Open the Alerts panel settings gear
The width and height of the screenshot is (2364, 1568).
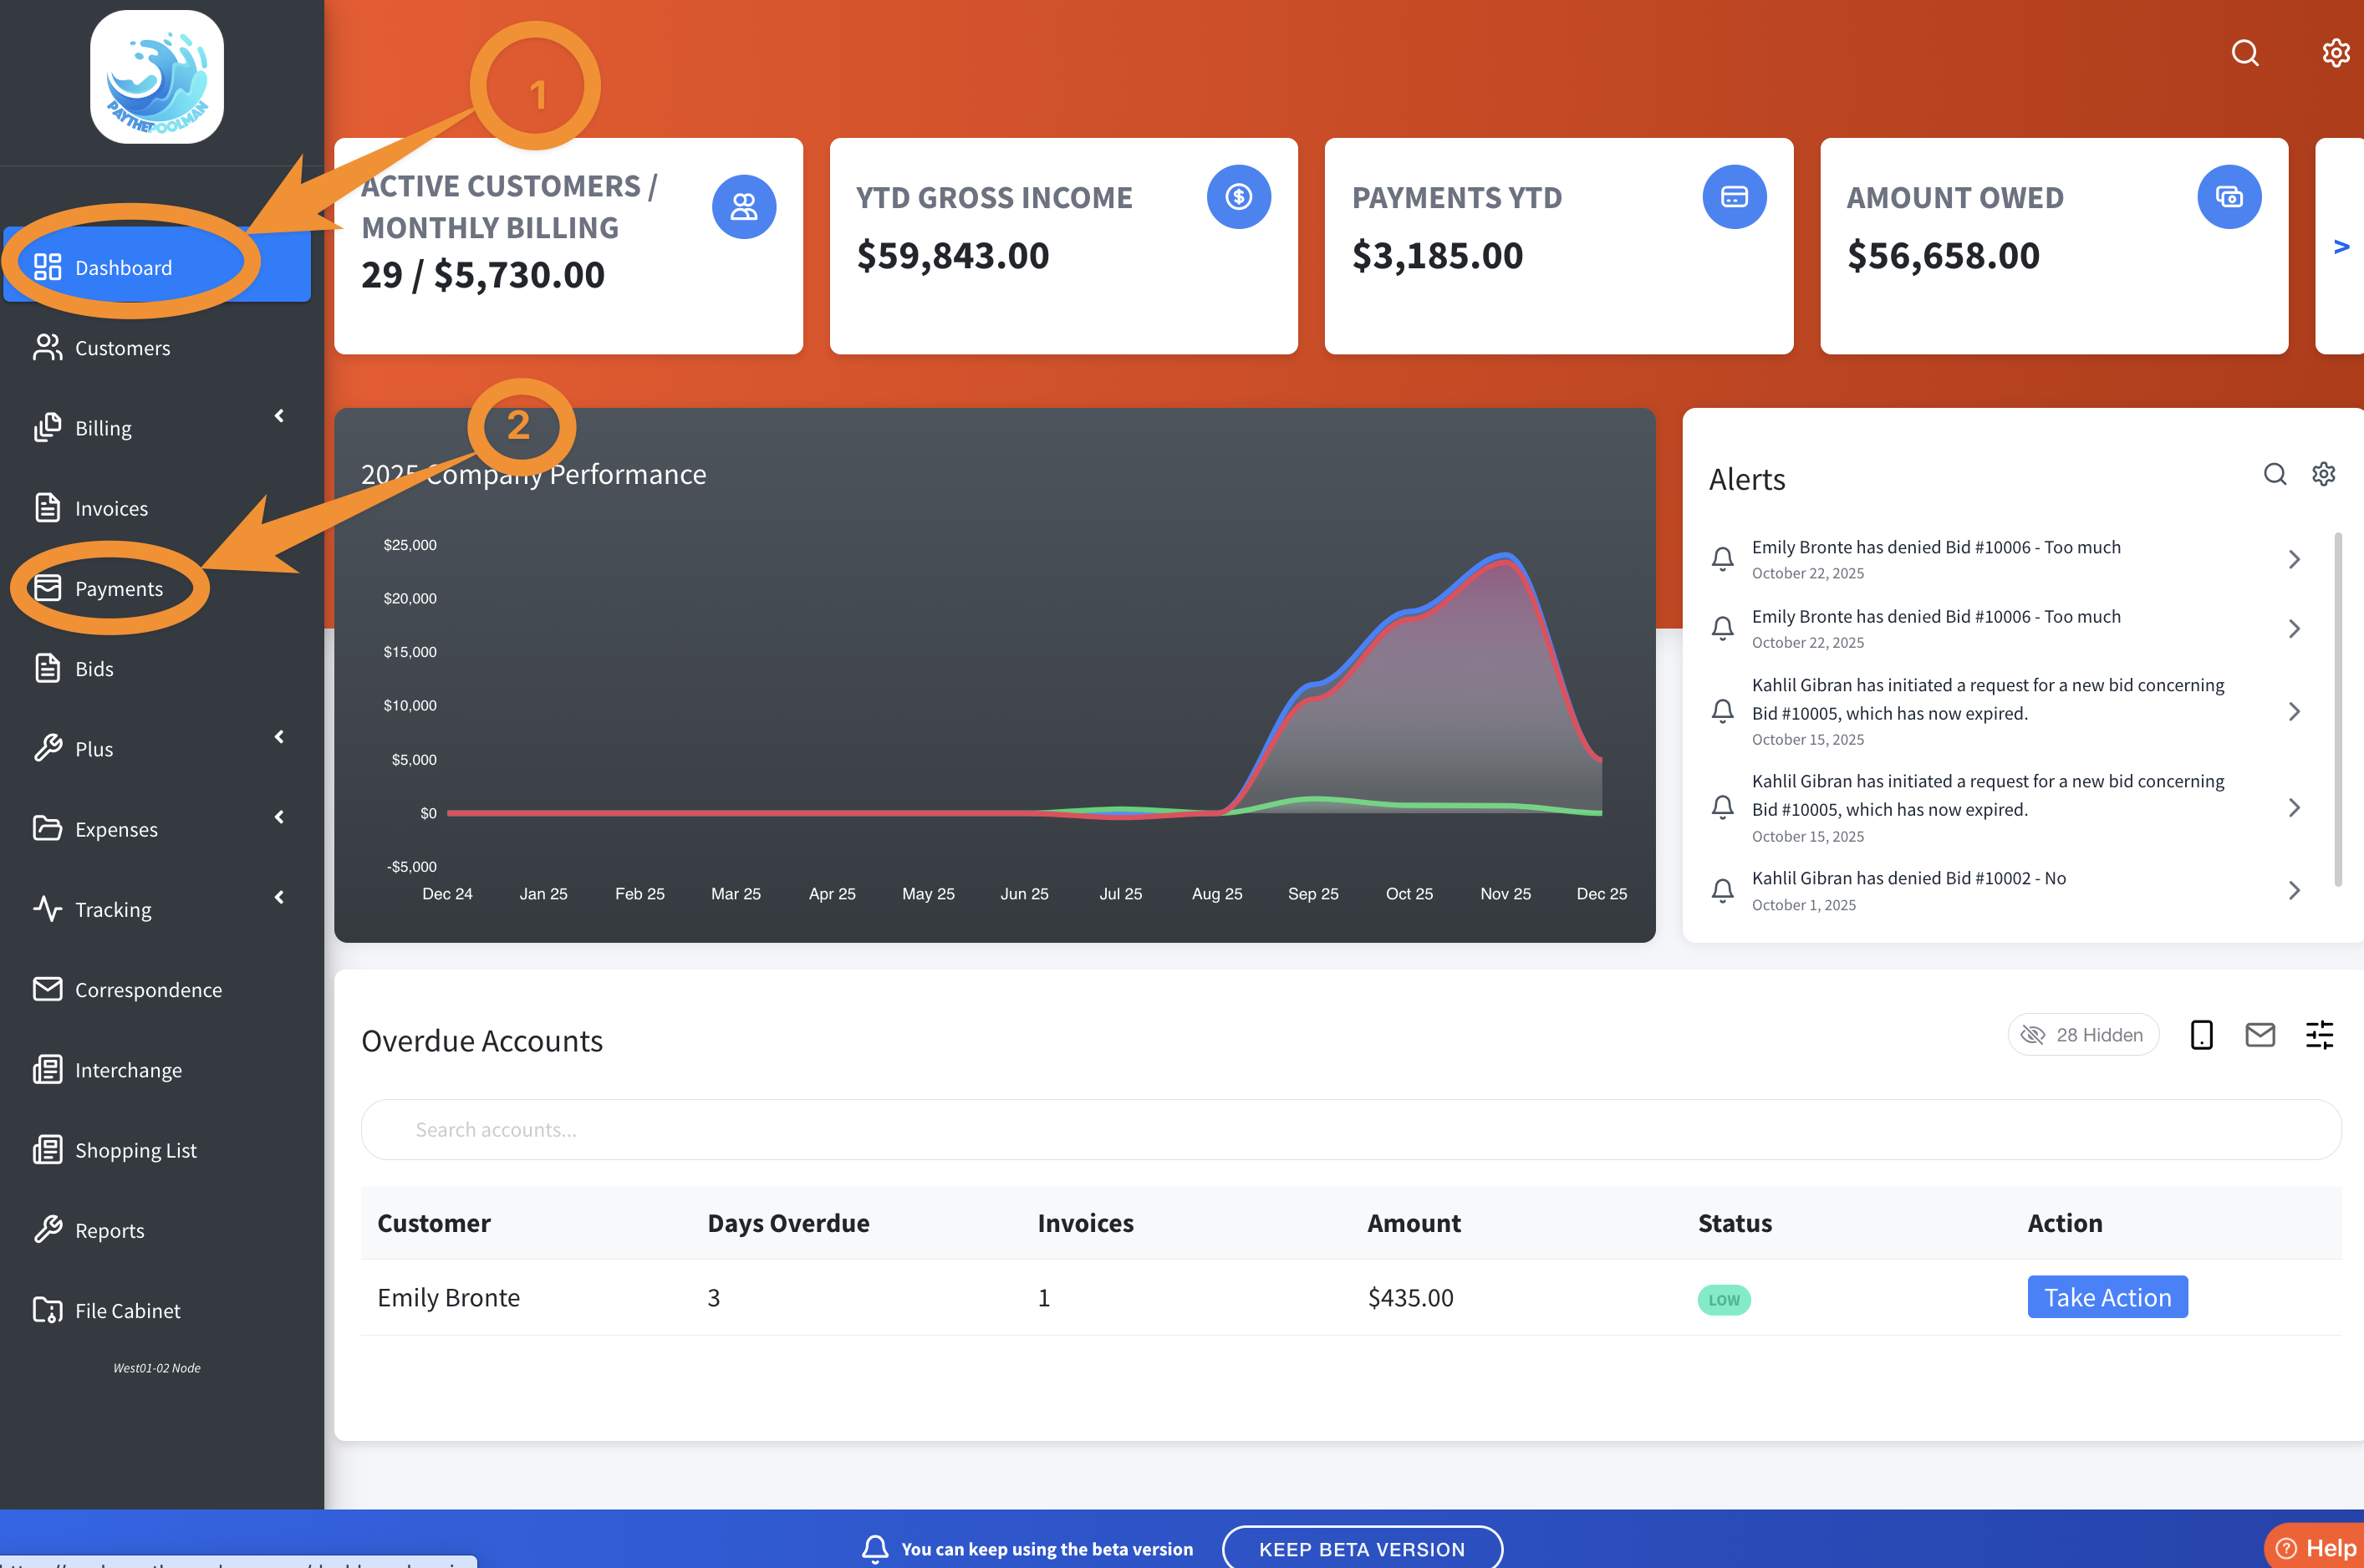2323,474
